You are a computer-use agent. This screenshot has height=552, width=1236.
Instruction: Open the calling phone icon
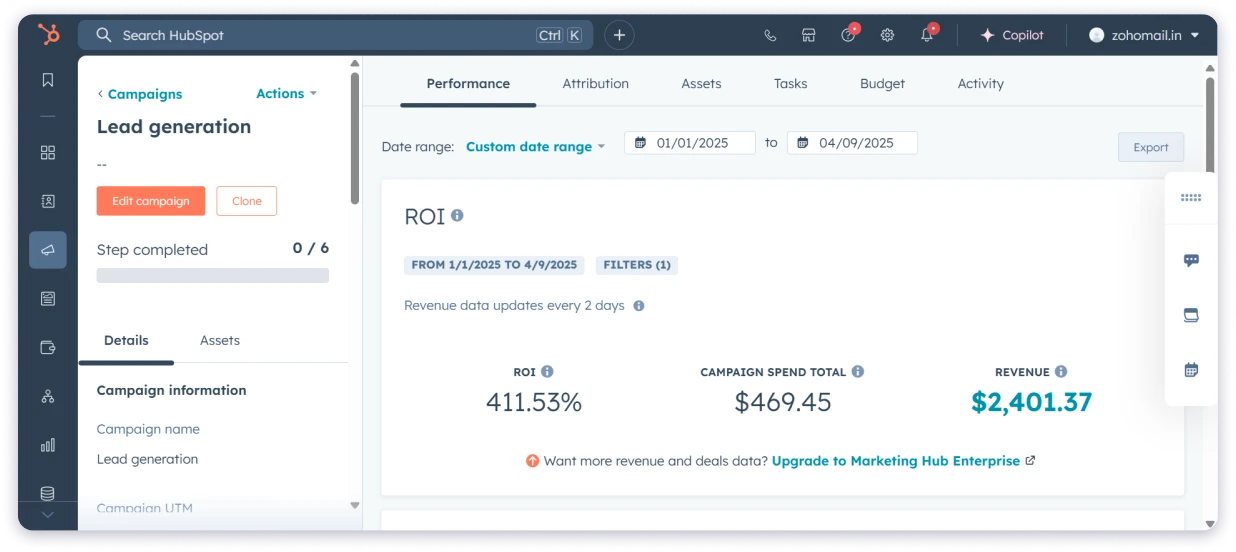(x=770, y=35)
